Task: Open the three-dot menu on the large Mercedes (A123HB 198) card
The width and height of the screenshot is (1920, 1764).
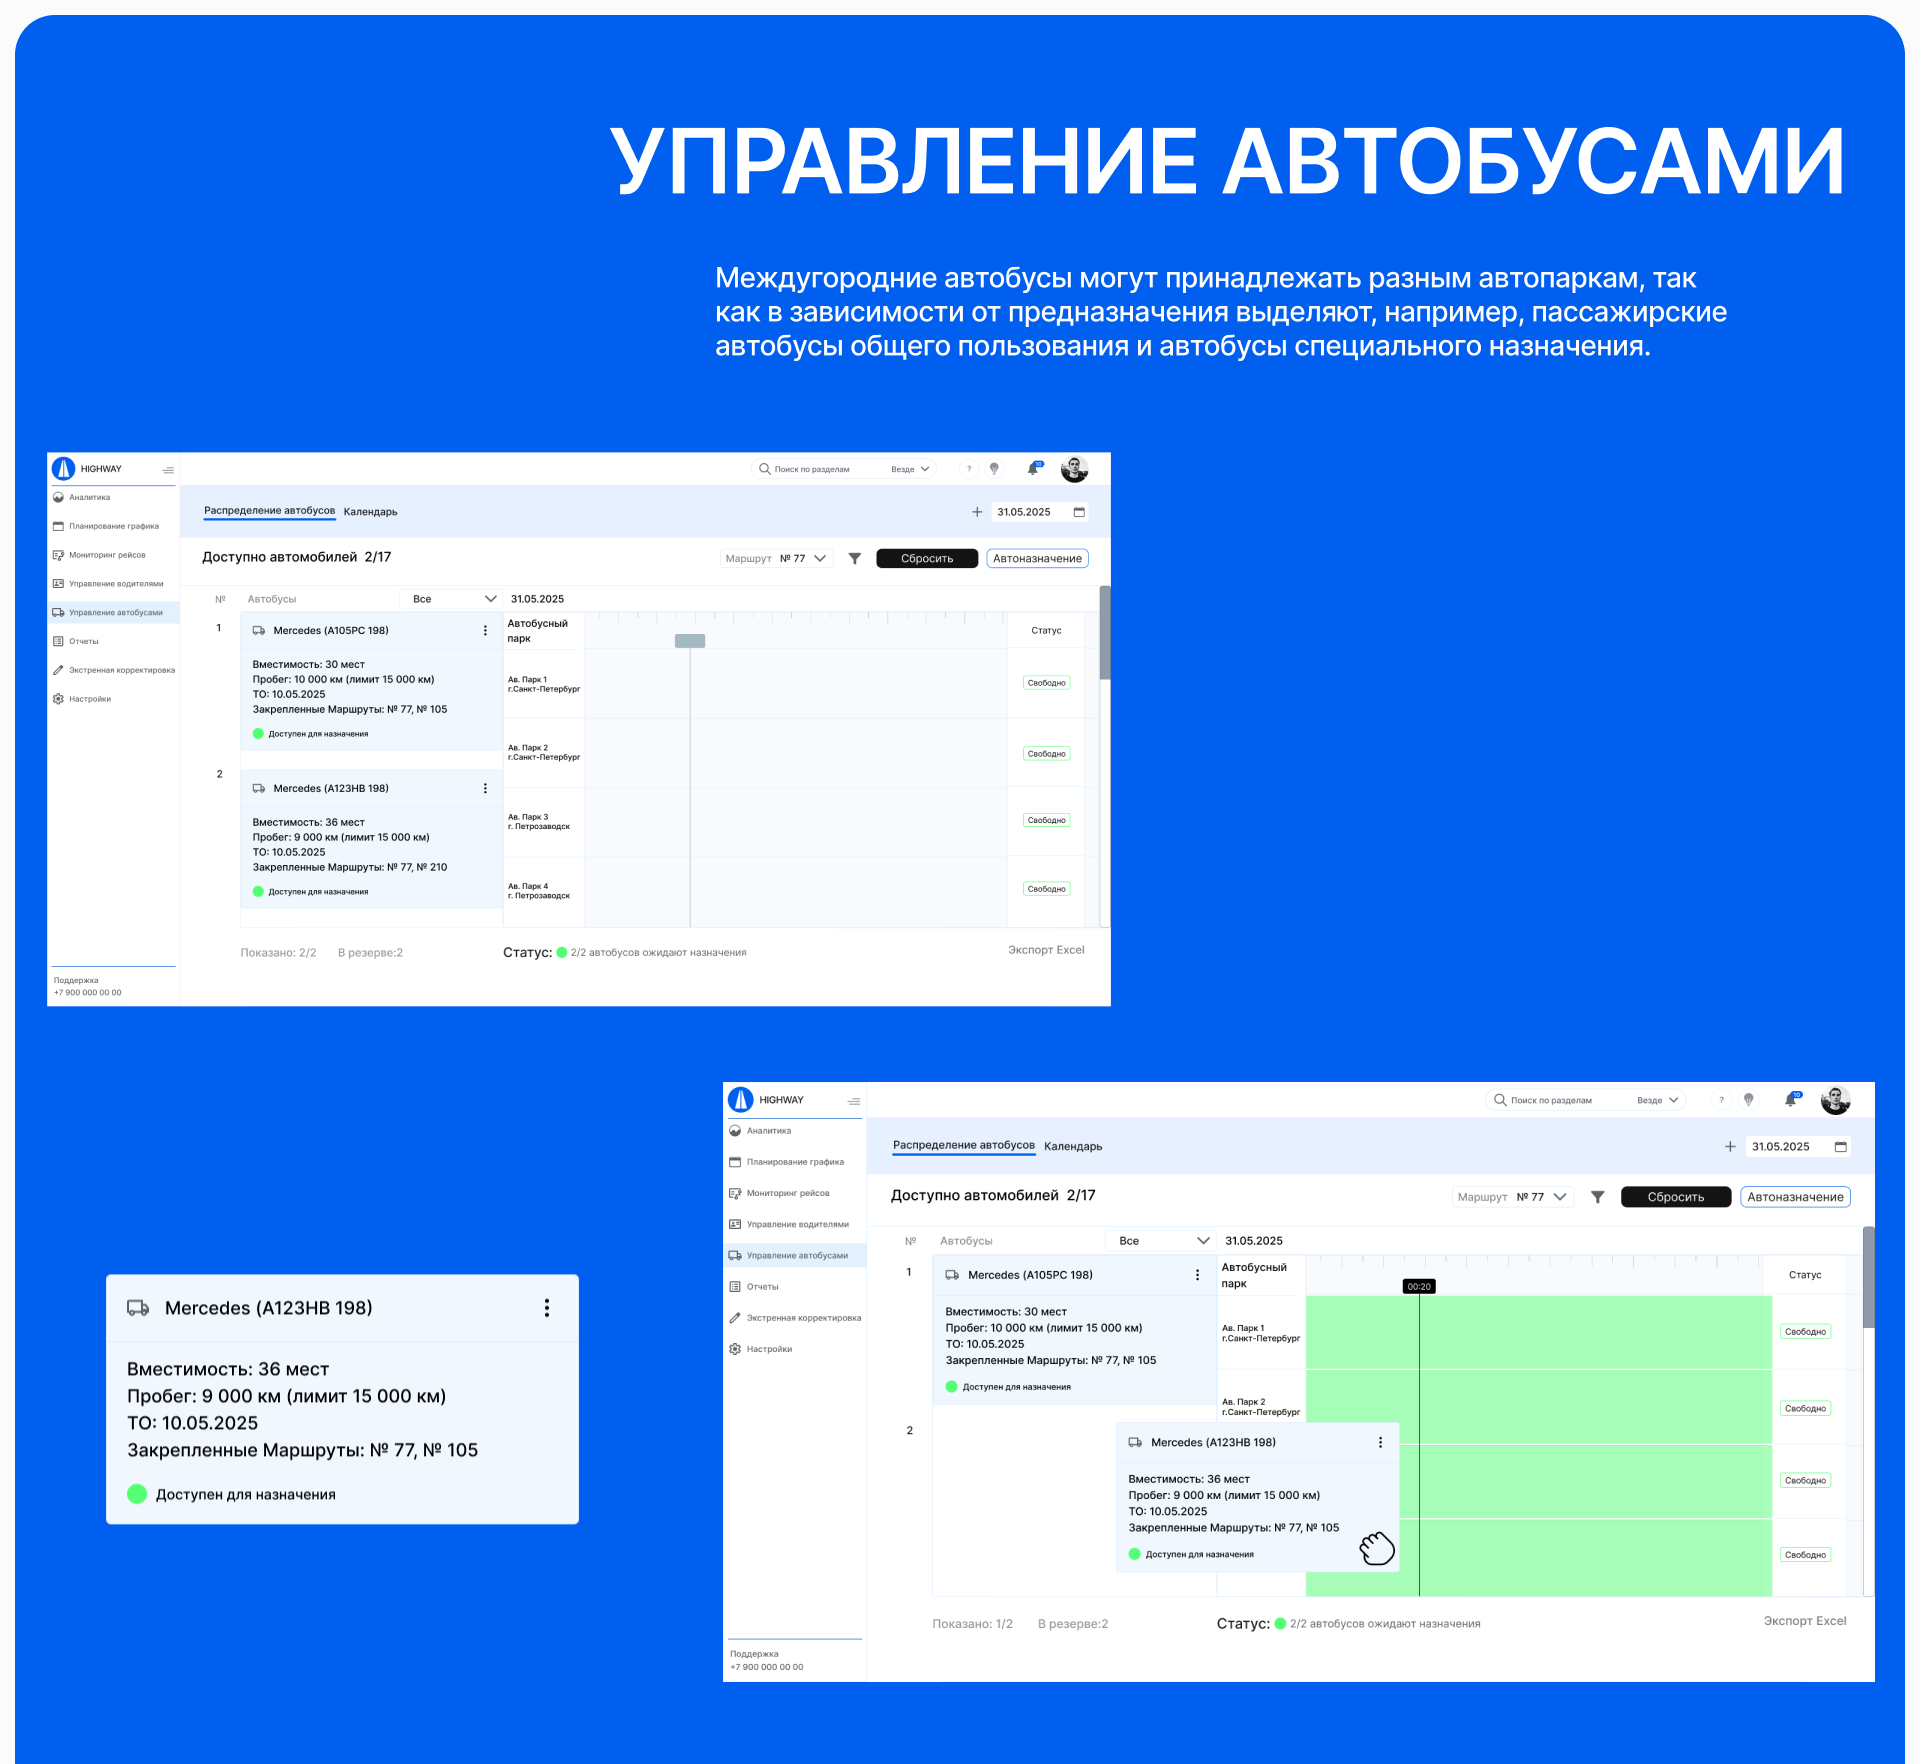Action: coord(547,1308)
